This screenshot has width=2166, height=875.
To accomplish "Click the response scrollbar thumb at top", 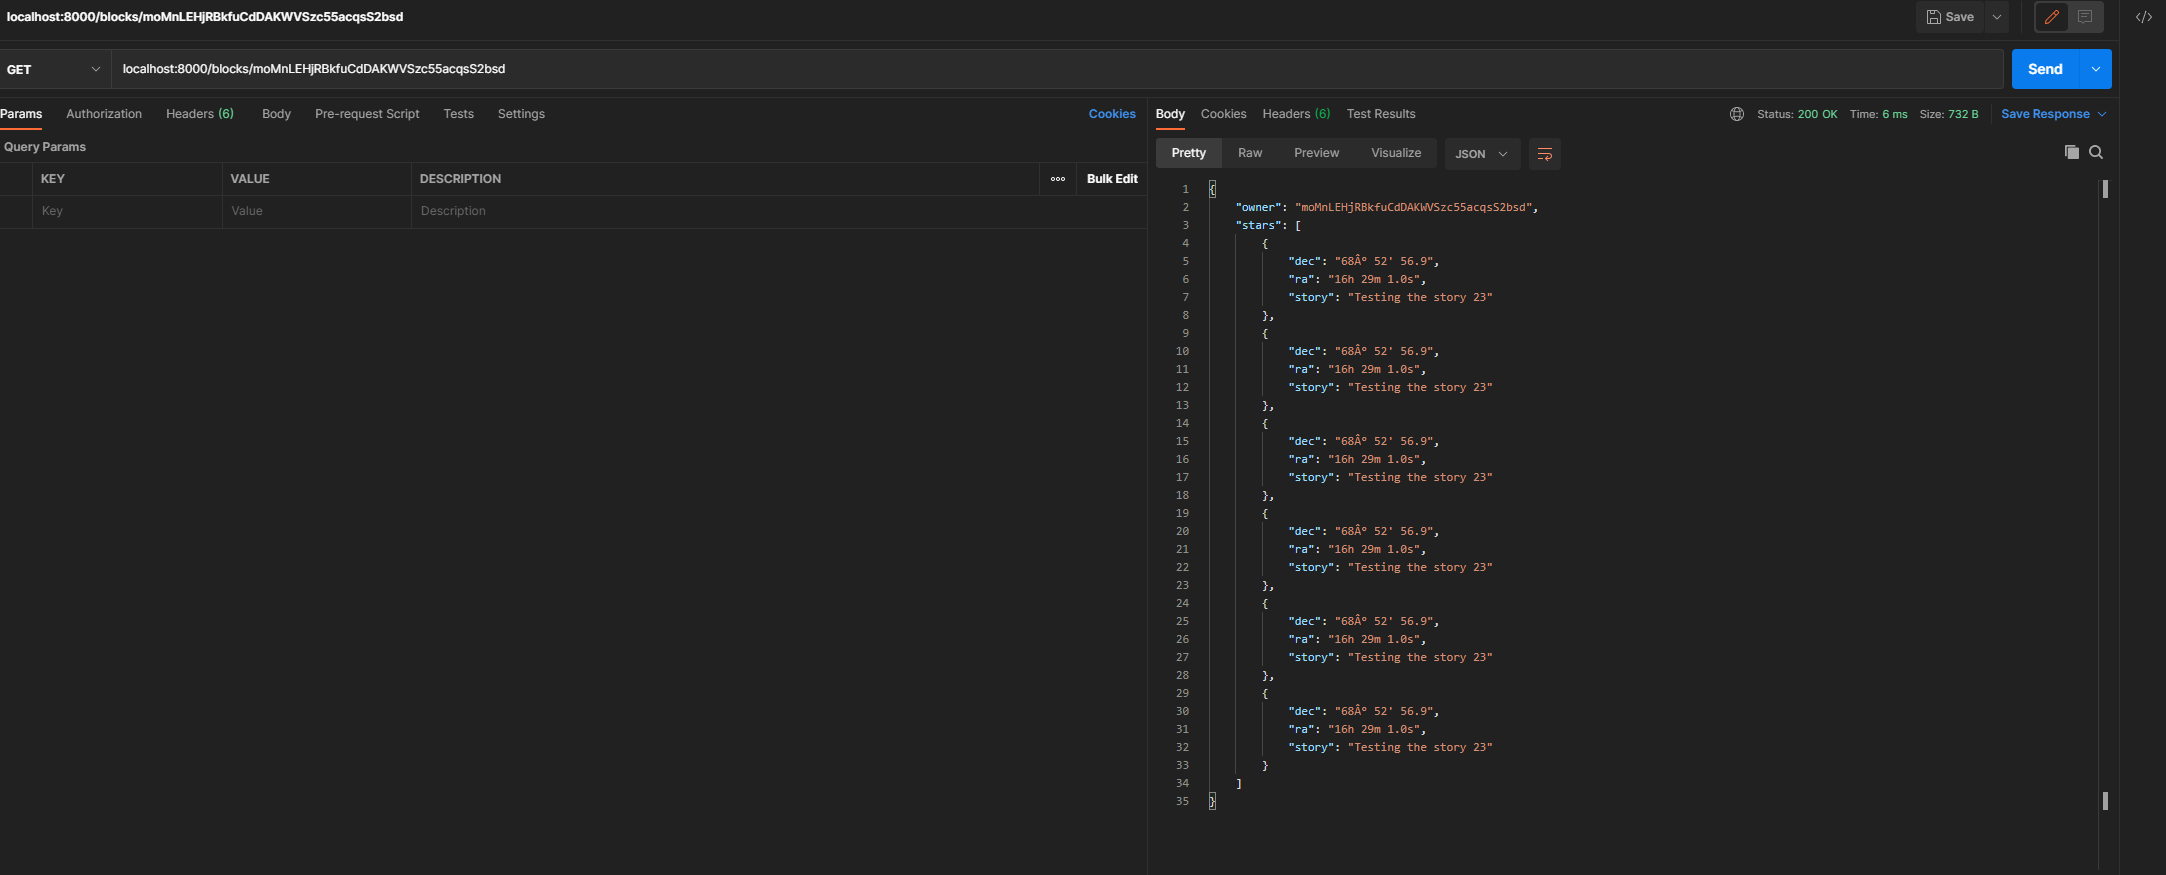I will [2105, 189].
